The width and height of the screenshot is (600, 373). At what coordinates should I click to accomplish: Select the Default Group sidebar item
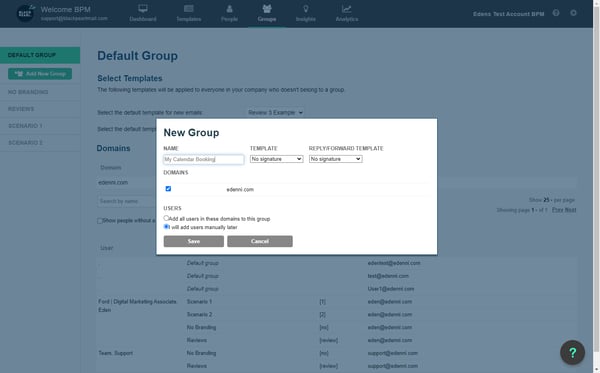point(40,55)
